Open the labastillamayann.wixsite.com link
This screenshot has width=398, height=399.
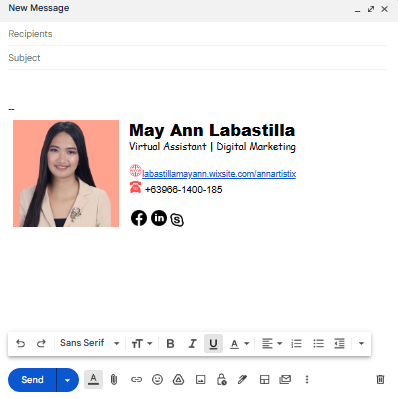coord(219,174)
